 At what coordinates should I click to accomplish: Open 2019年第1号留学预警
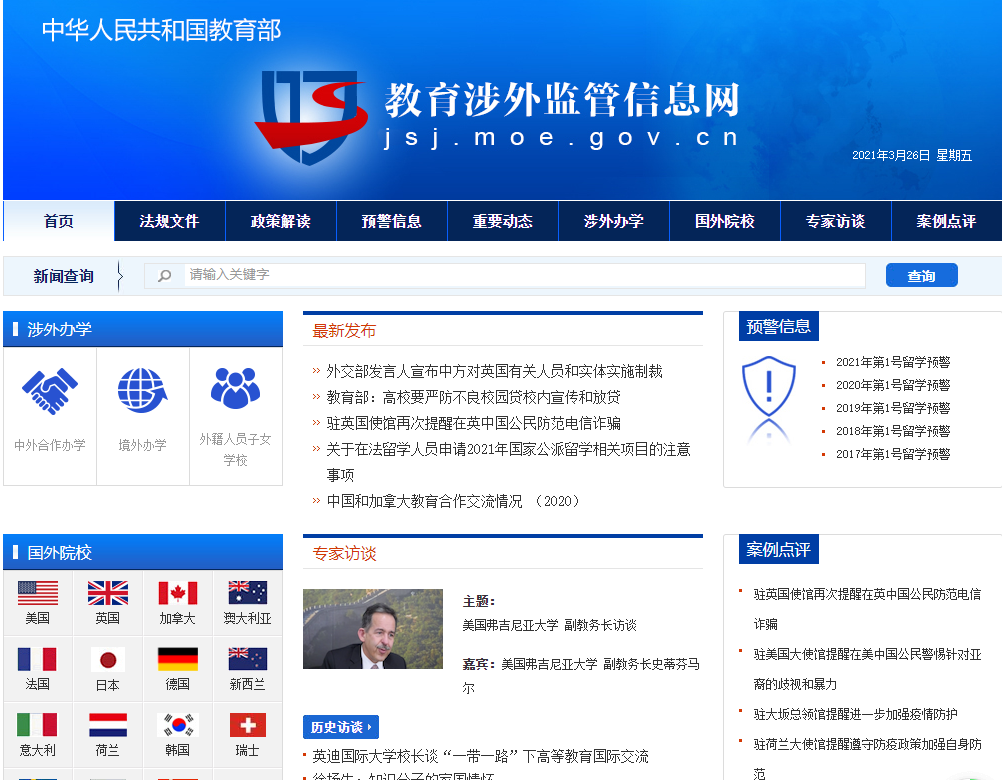coord(893,408)
